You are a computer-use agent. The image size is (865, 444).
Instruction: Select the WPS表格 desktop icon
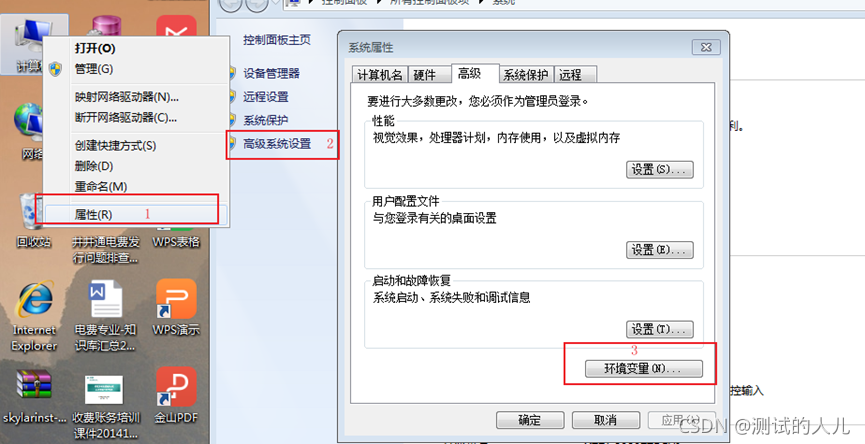point(176,236)
